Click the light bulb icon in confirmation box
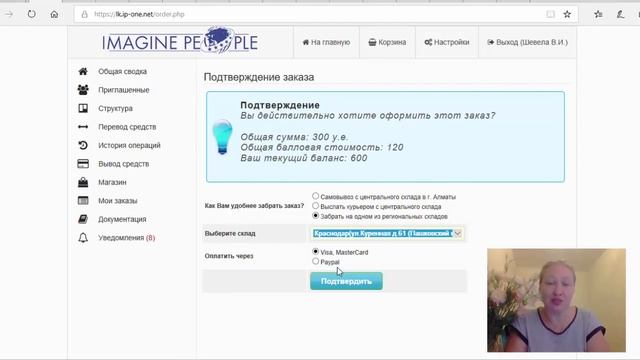 (x=222, y=137)
